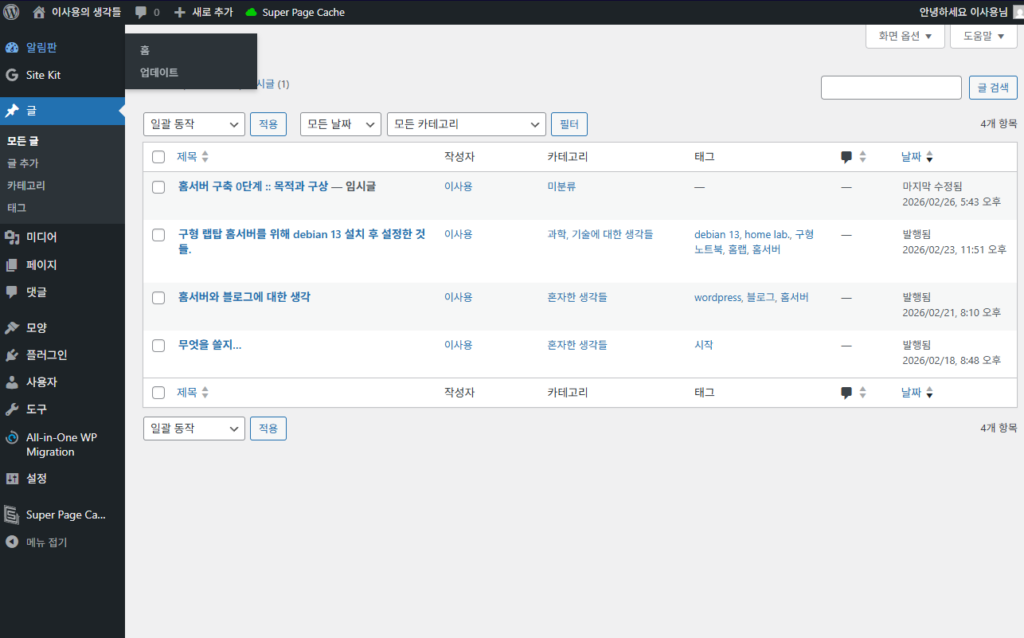This screenshot has width=1024, height=638.
Task: Open the 미디어 media library menu
Action: point(41,238)
